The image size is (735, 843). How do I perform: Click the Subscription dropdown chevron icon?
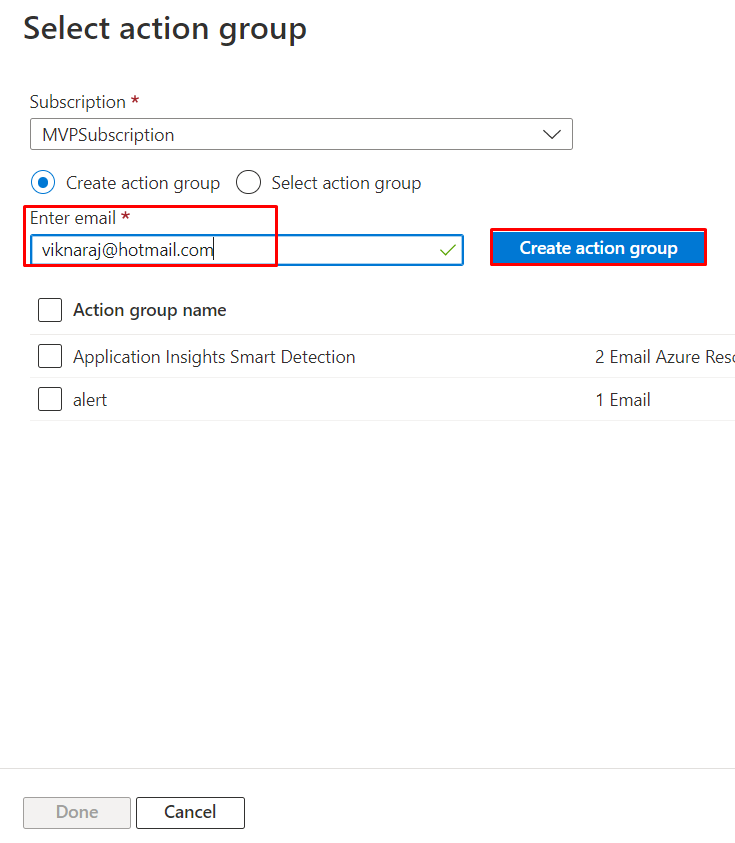(551, 133)
